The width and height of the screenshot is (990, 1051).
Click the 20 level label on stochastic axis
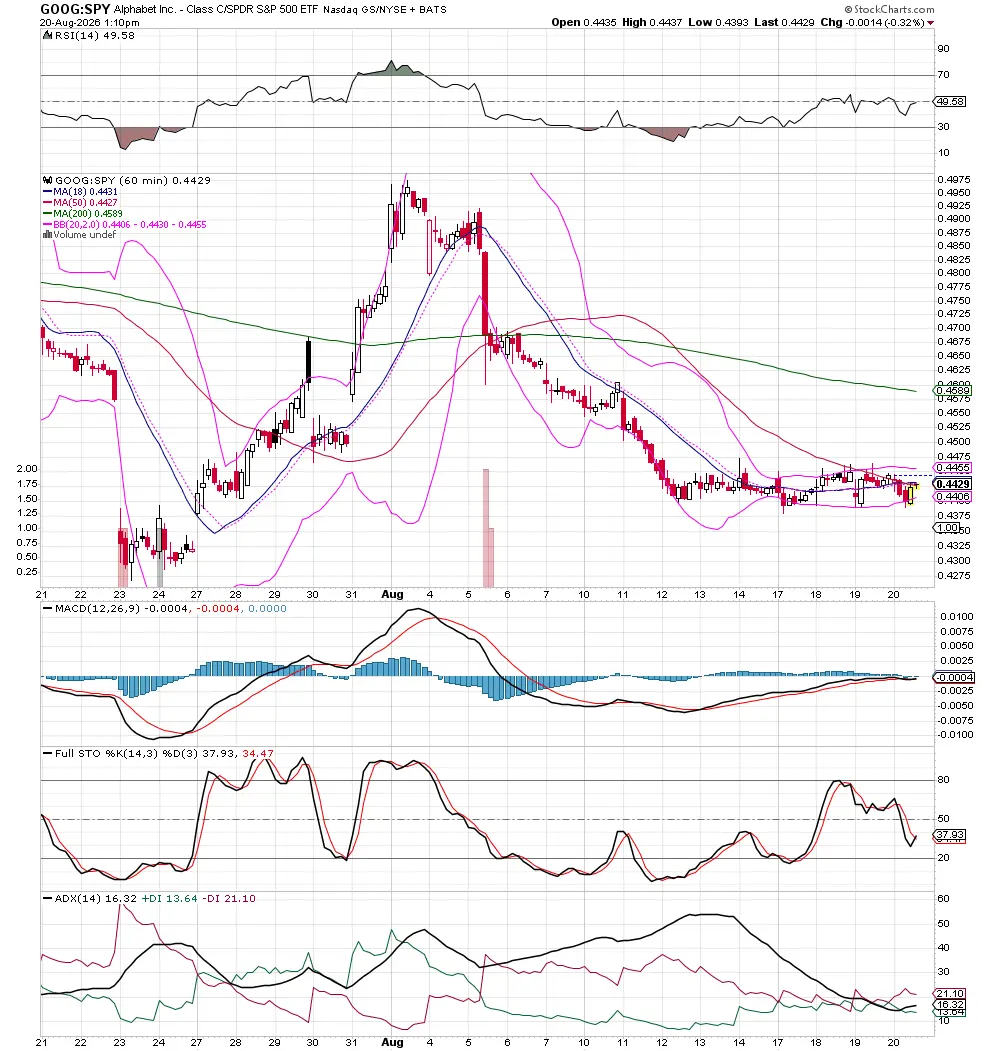coord(943,857)
